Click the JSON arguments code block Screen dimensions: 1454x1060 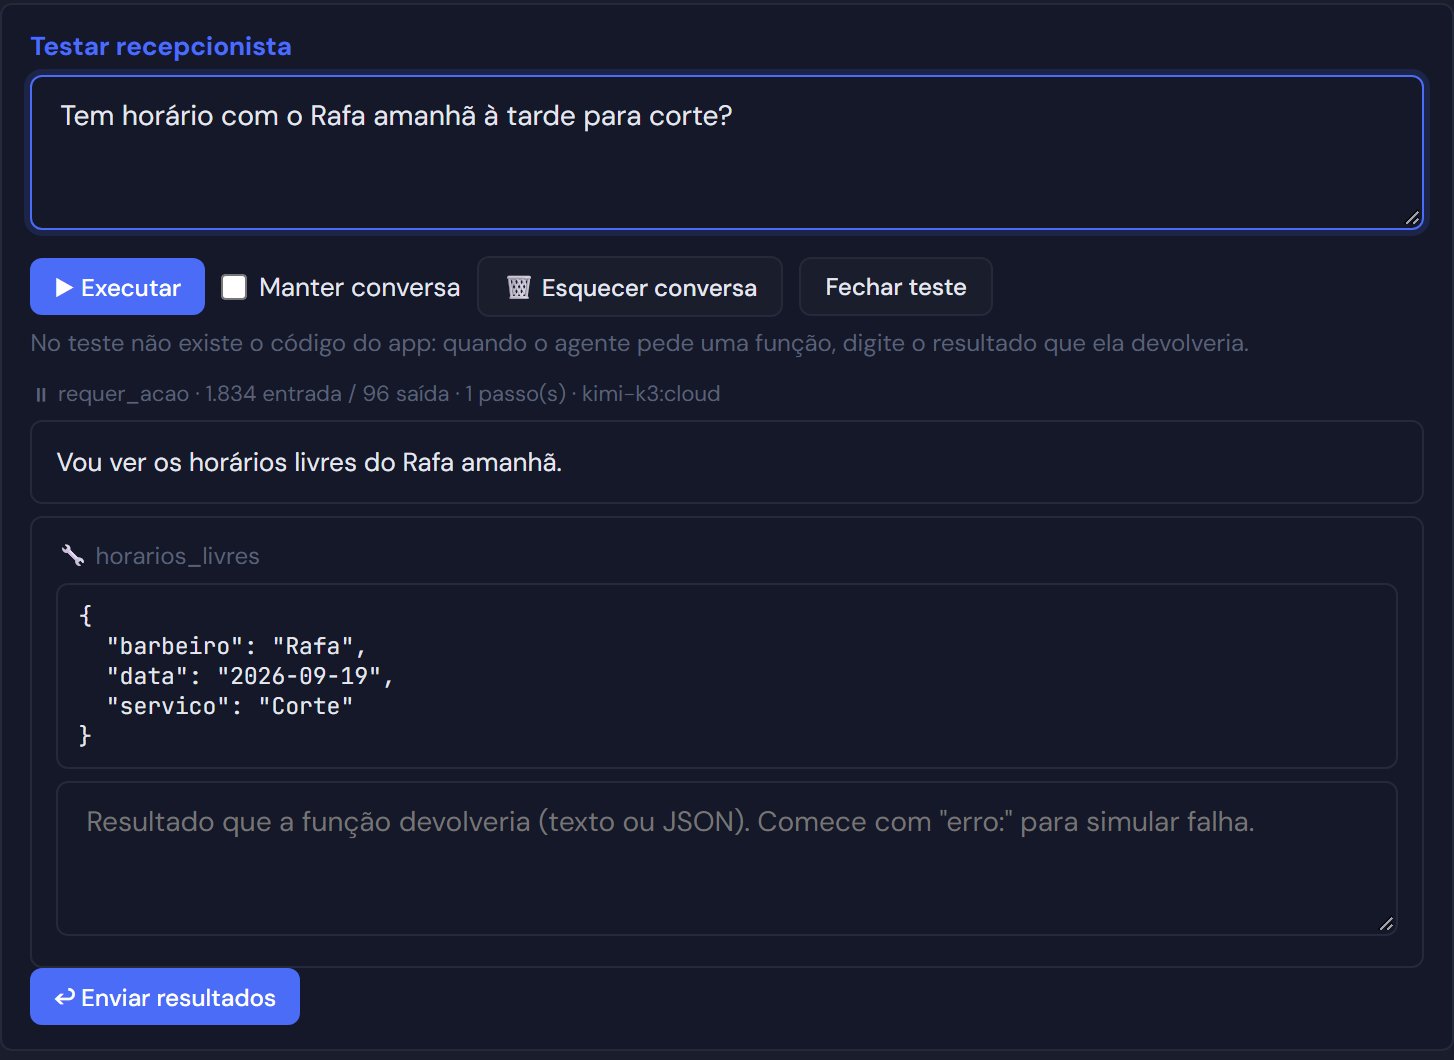pyautogui.click(x=727, y=676)
